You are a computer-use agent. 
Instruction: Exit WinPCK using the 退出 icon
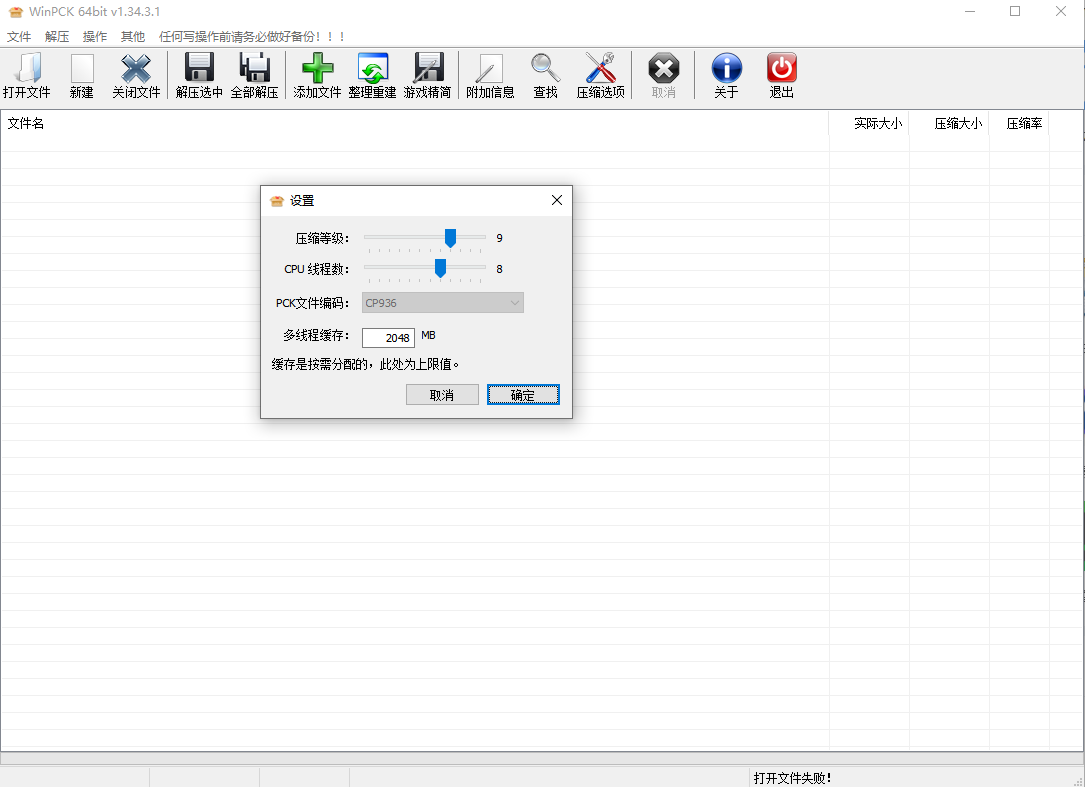click(781, 75)
